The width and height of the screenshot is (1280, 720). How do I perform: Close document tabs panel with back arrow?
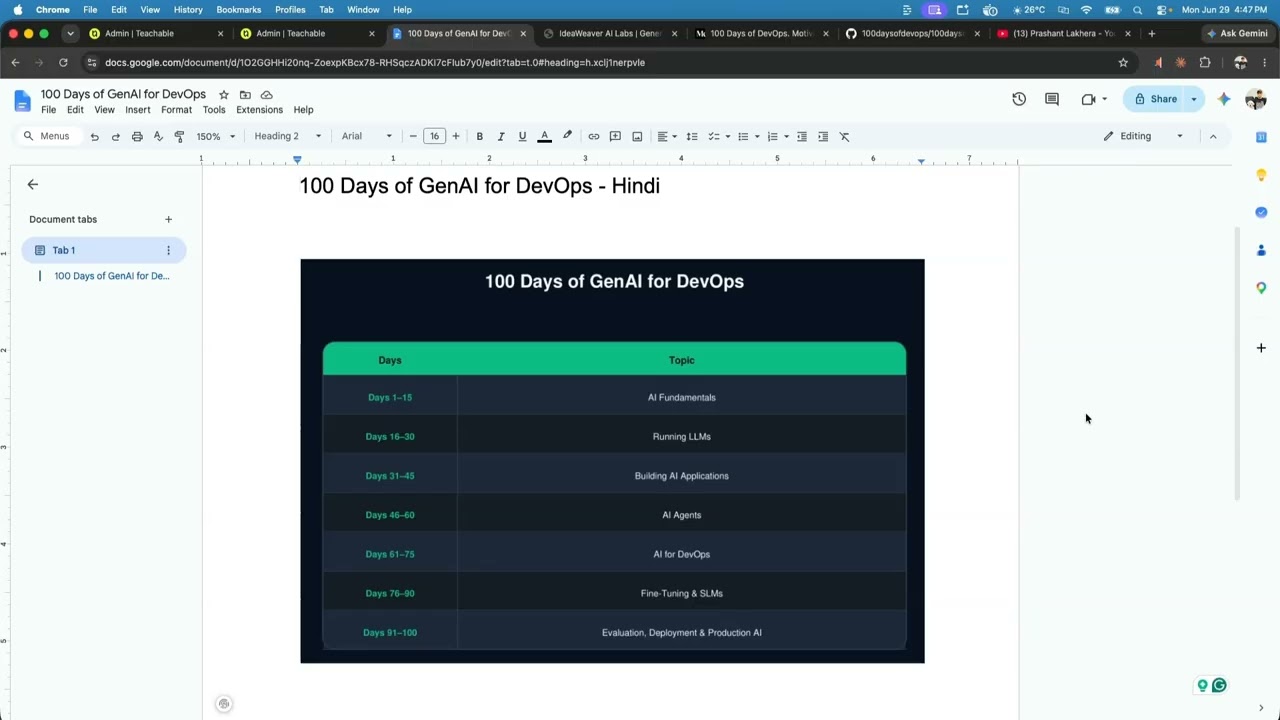(x=32, y=184)
